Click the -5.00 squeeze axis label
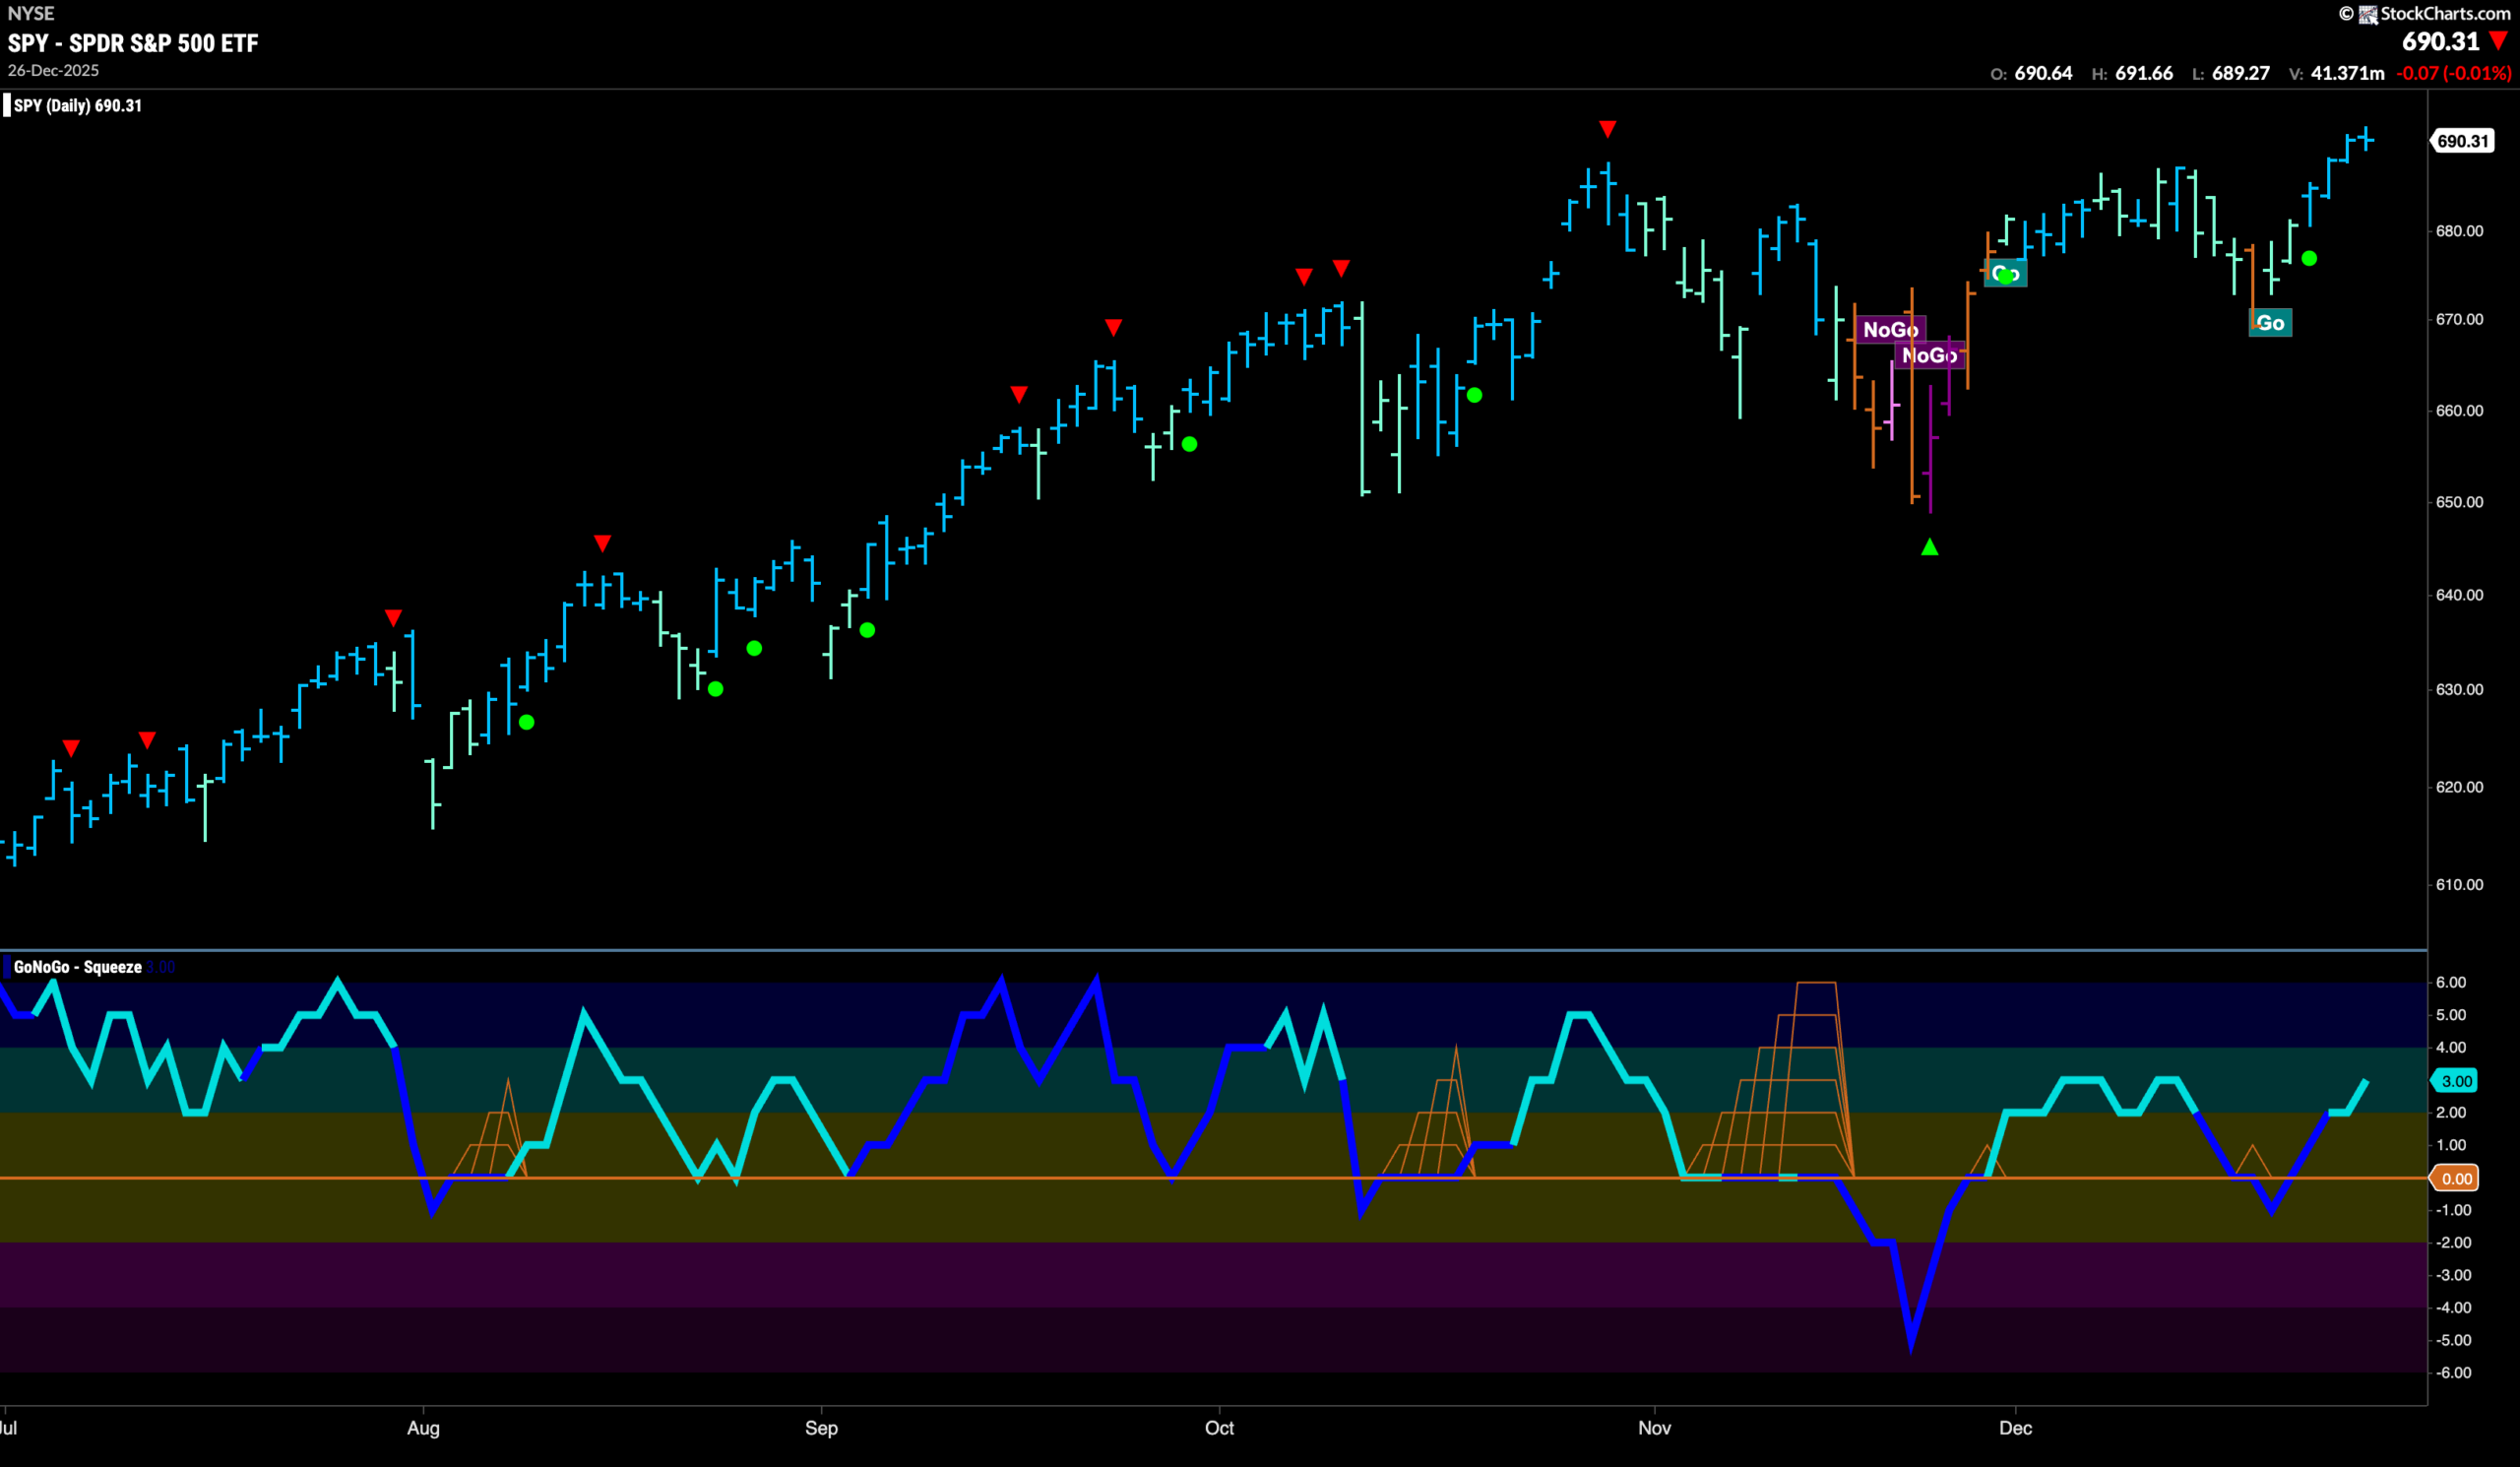 [2453, 1340]
